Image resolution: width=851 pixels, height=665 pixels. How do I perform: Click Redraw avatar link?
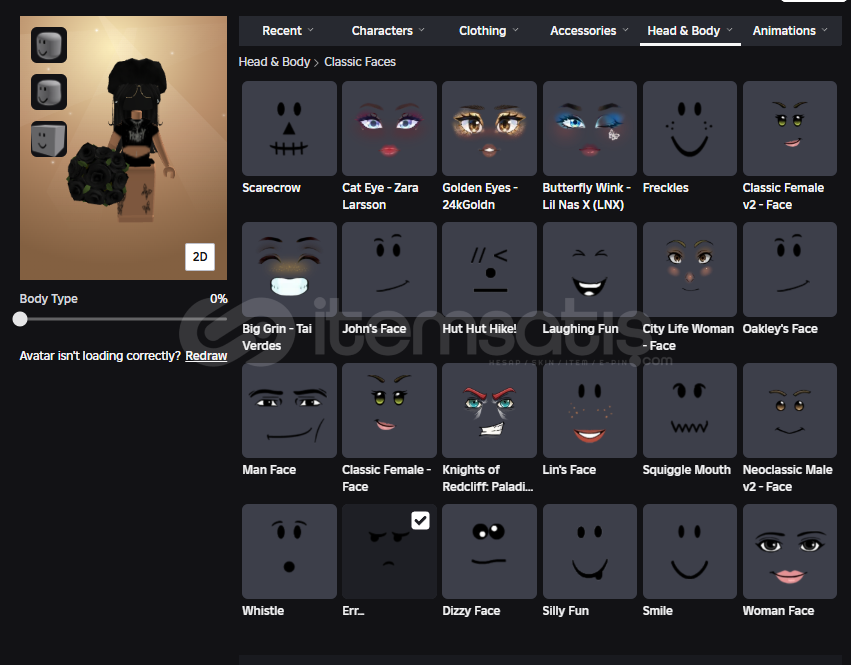(206, 356)
